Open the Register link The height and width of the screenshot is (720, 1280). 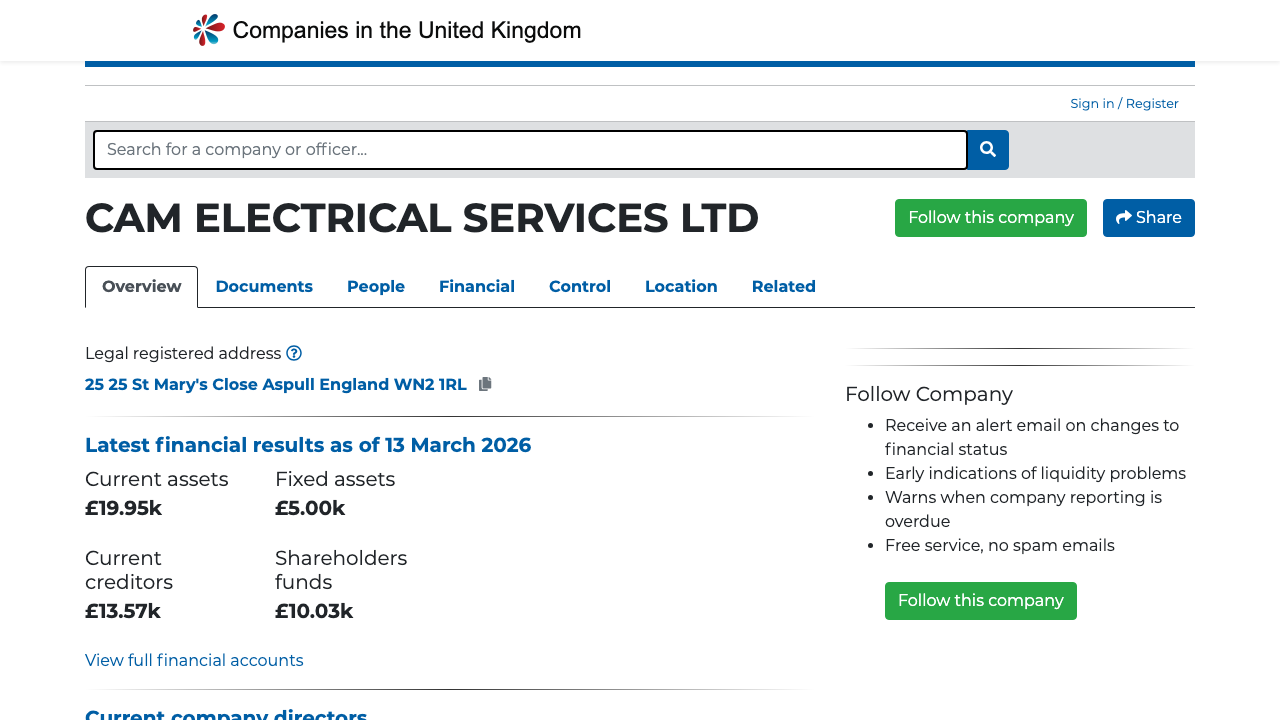click(x=1152, y=103)
